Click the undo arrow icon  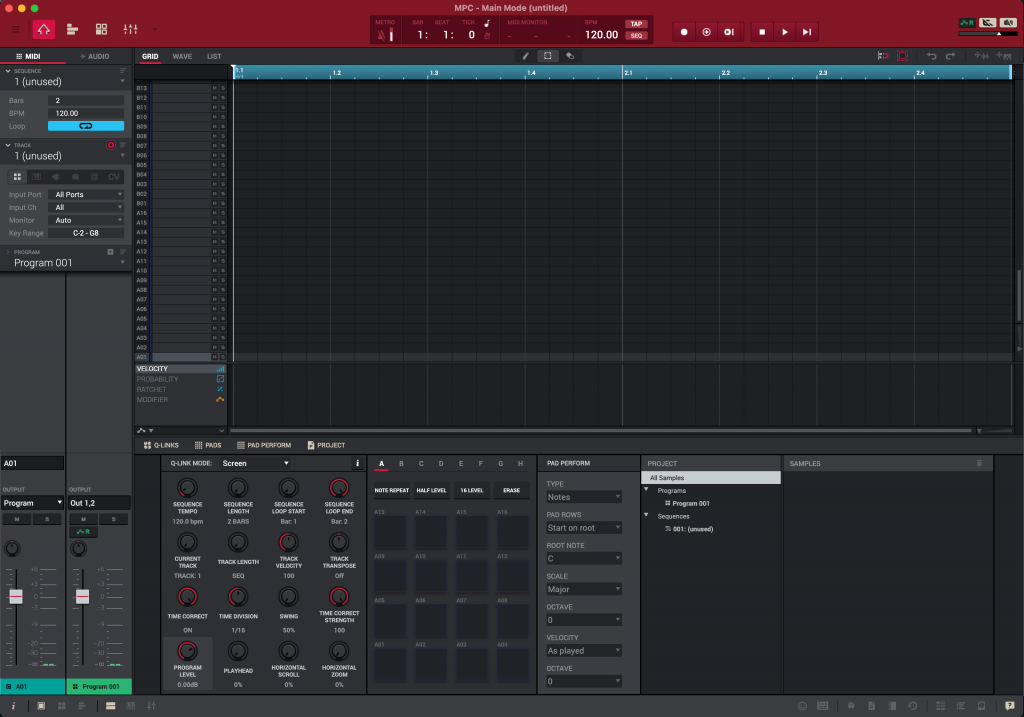click(933, 55)
